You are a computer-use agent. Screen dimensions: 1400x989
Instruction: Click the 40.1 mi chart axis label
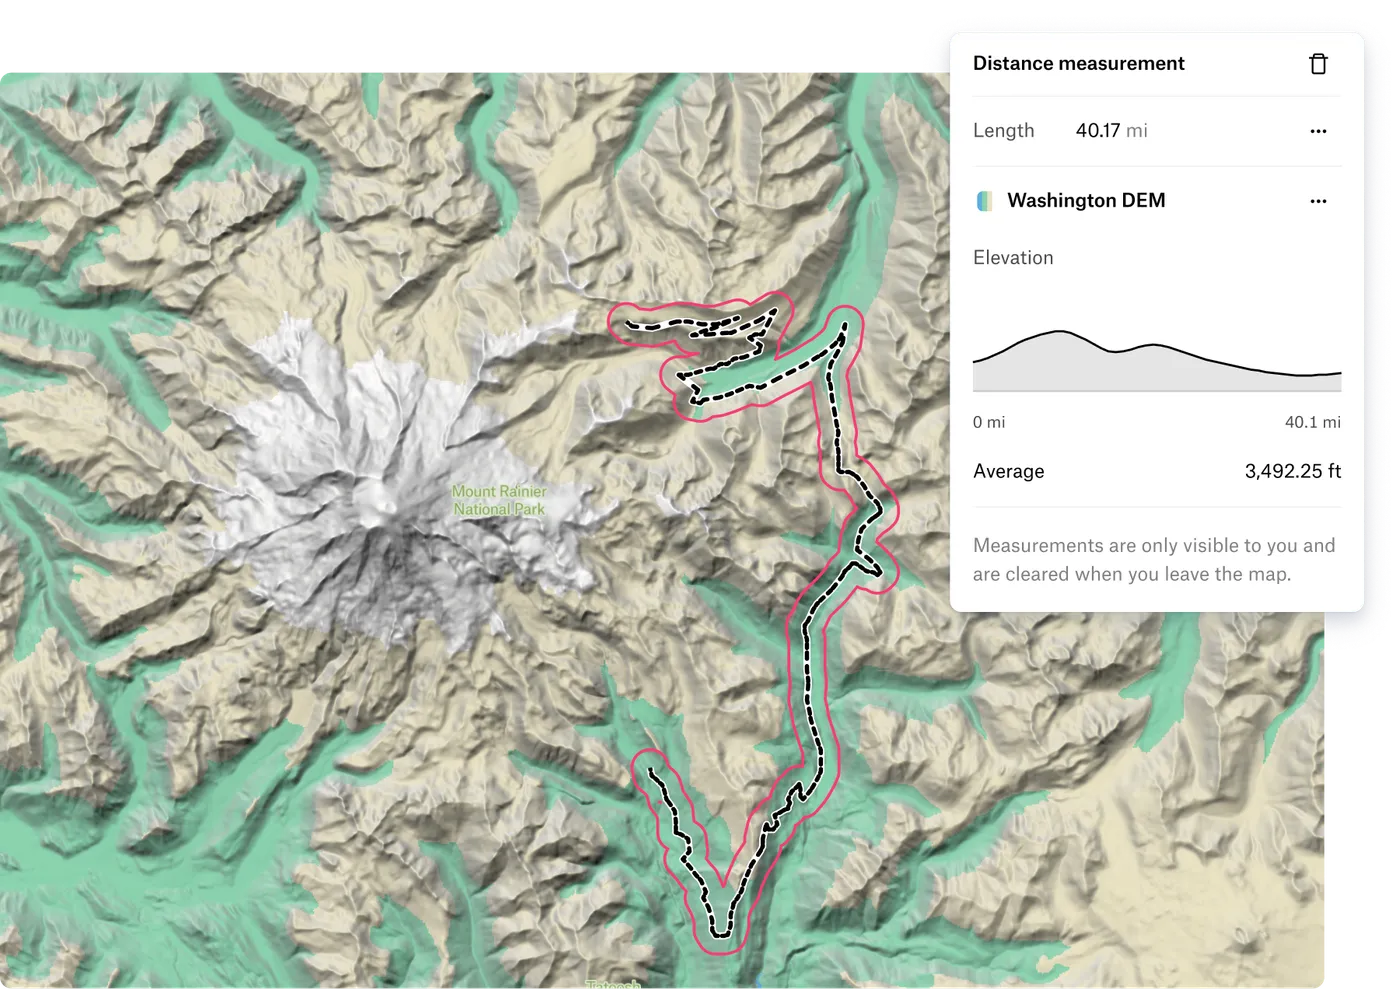[x=1312, y=422]
